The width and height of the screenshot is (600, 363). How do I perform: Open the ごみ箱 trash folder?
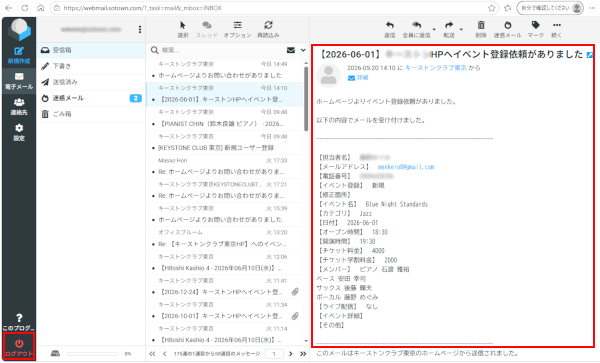(91, 114)
